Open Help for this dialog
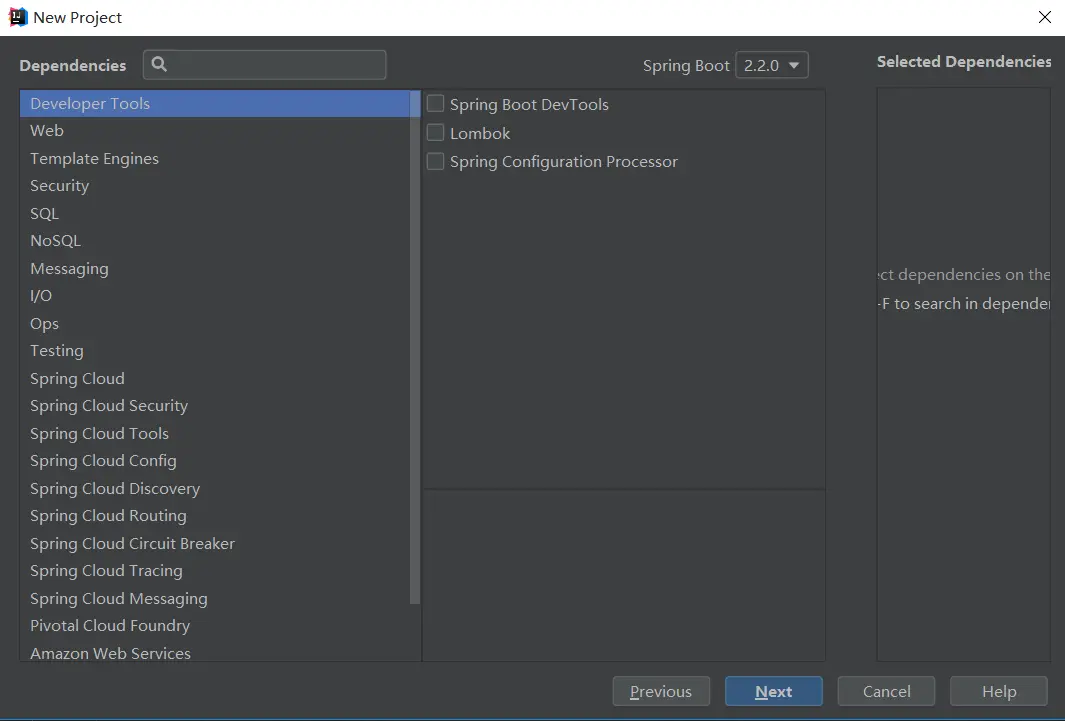The height and width of the screenshot is (721, 1065). pyautogui.click(x=998, y=691)
